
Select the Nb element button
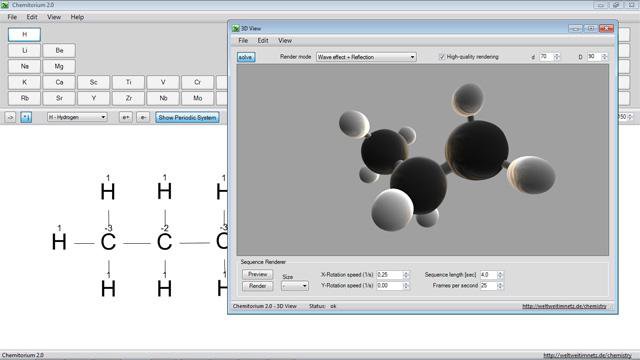click(x=163, y=98)
